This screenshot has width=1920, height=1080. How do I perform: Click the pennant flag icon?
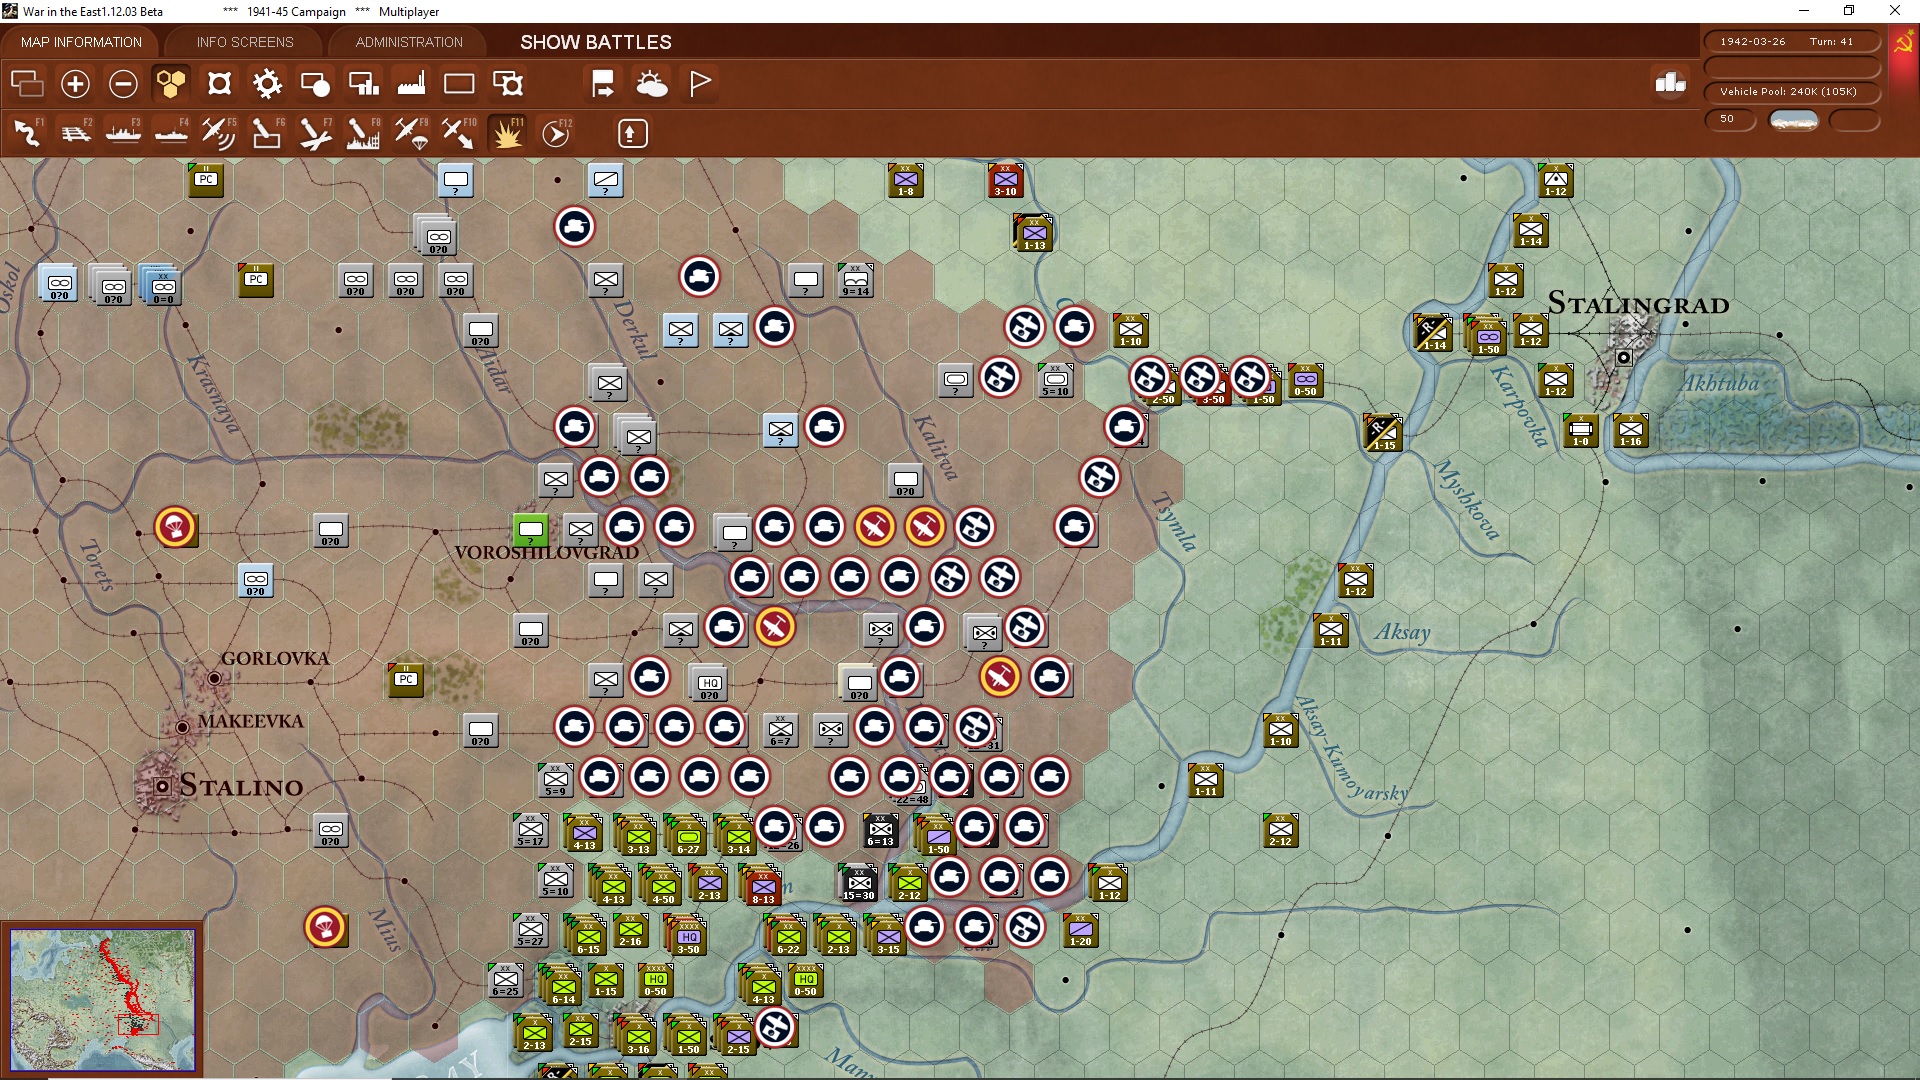point(700,84)
